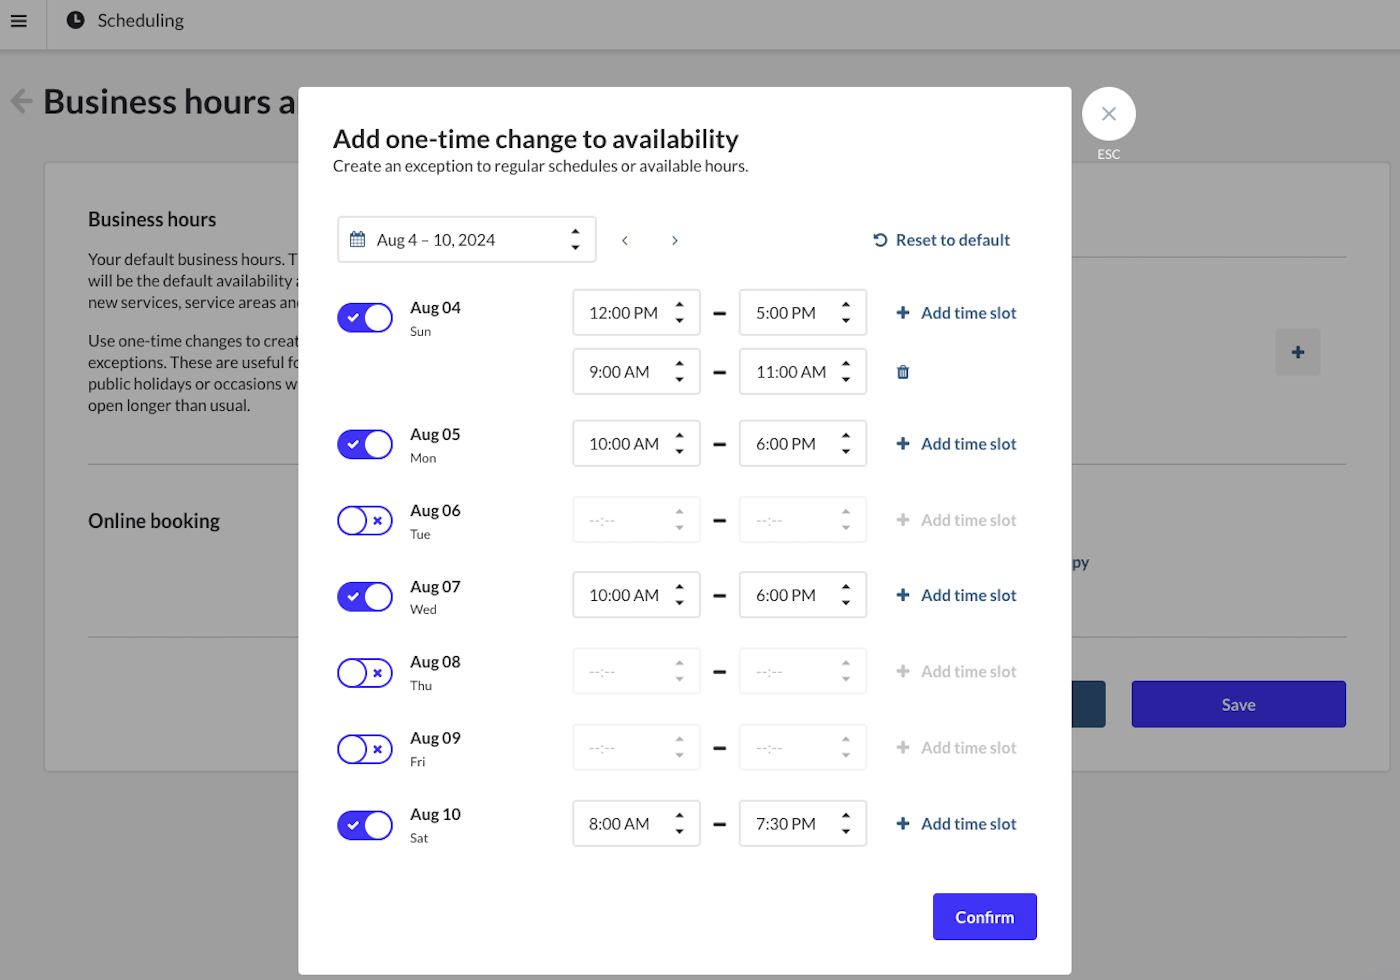Image resolution: width=1400 pixels, height=980 pixels.
Task: Turn on the Aug 08 Thursday toggle
Action: pyautogui.click(x=364, y=672)
